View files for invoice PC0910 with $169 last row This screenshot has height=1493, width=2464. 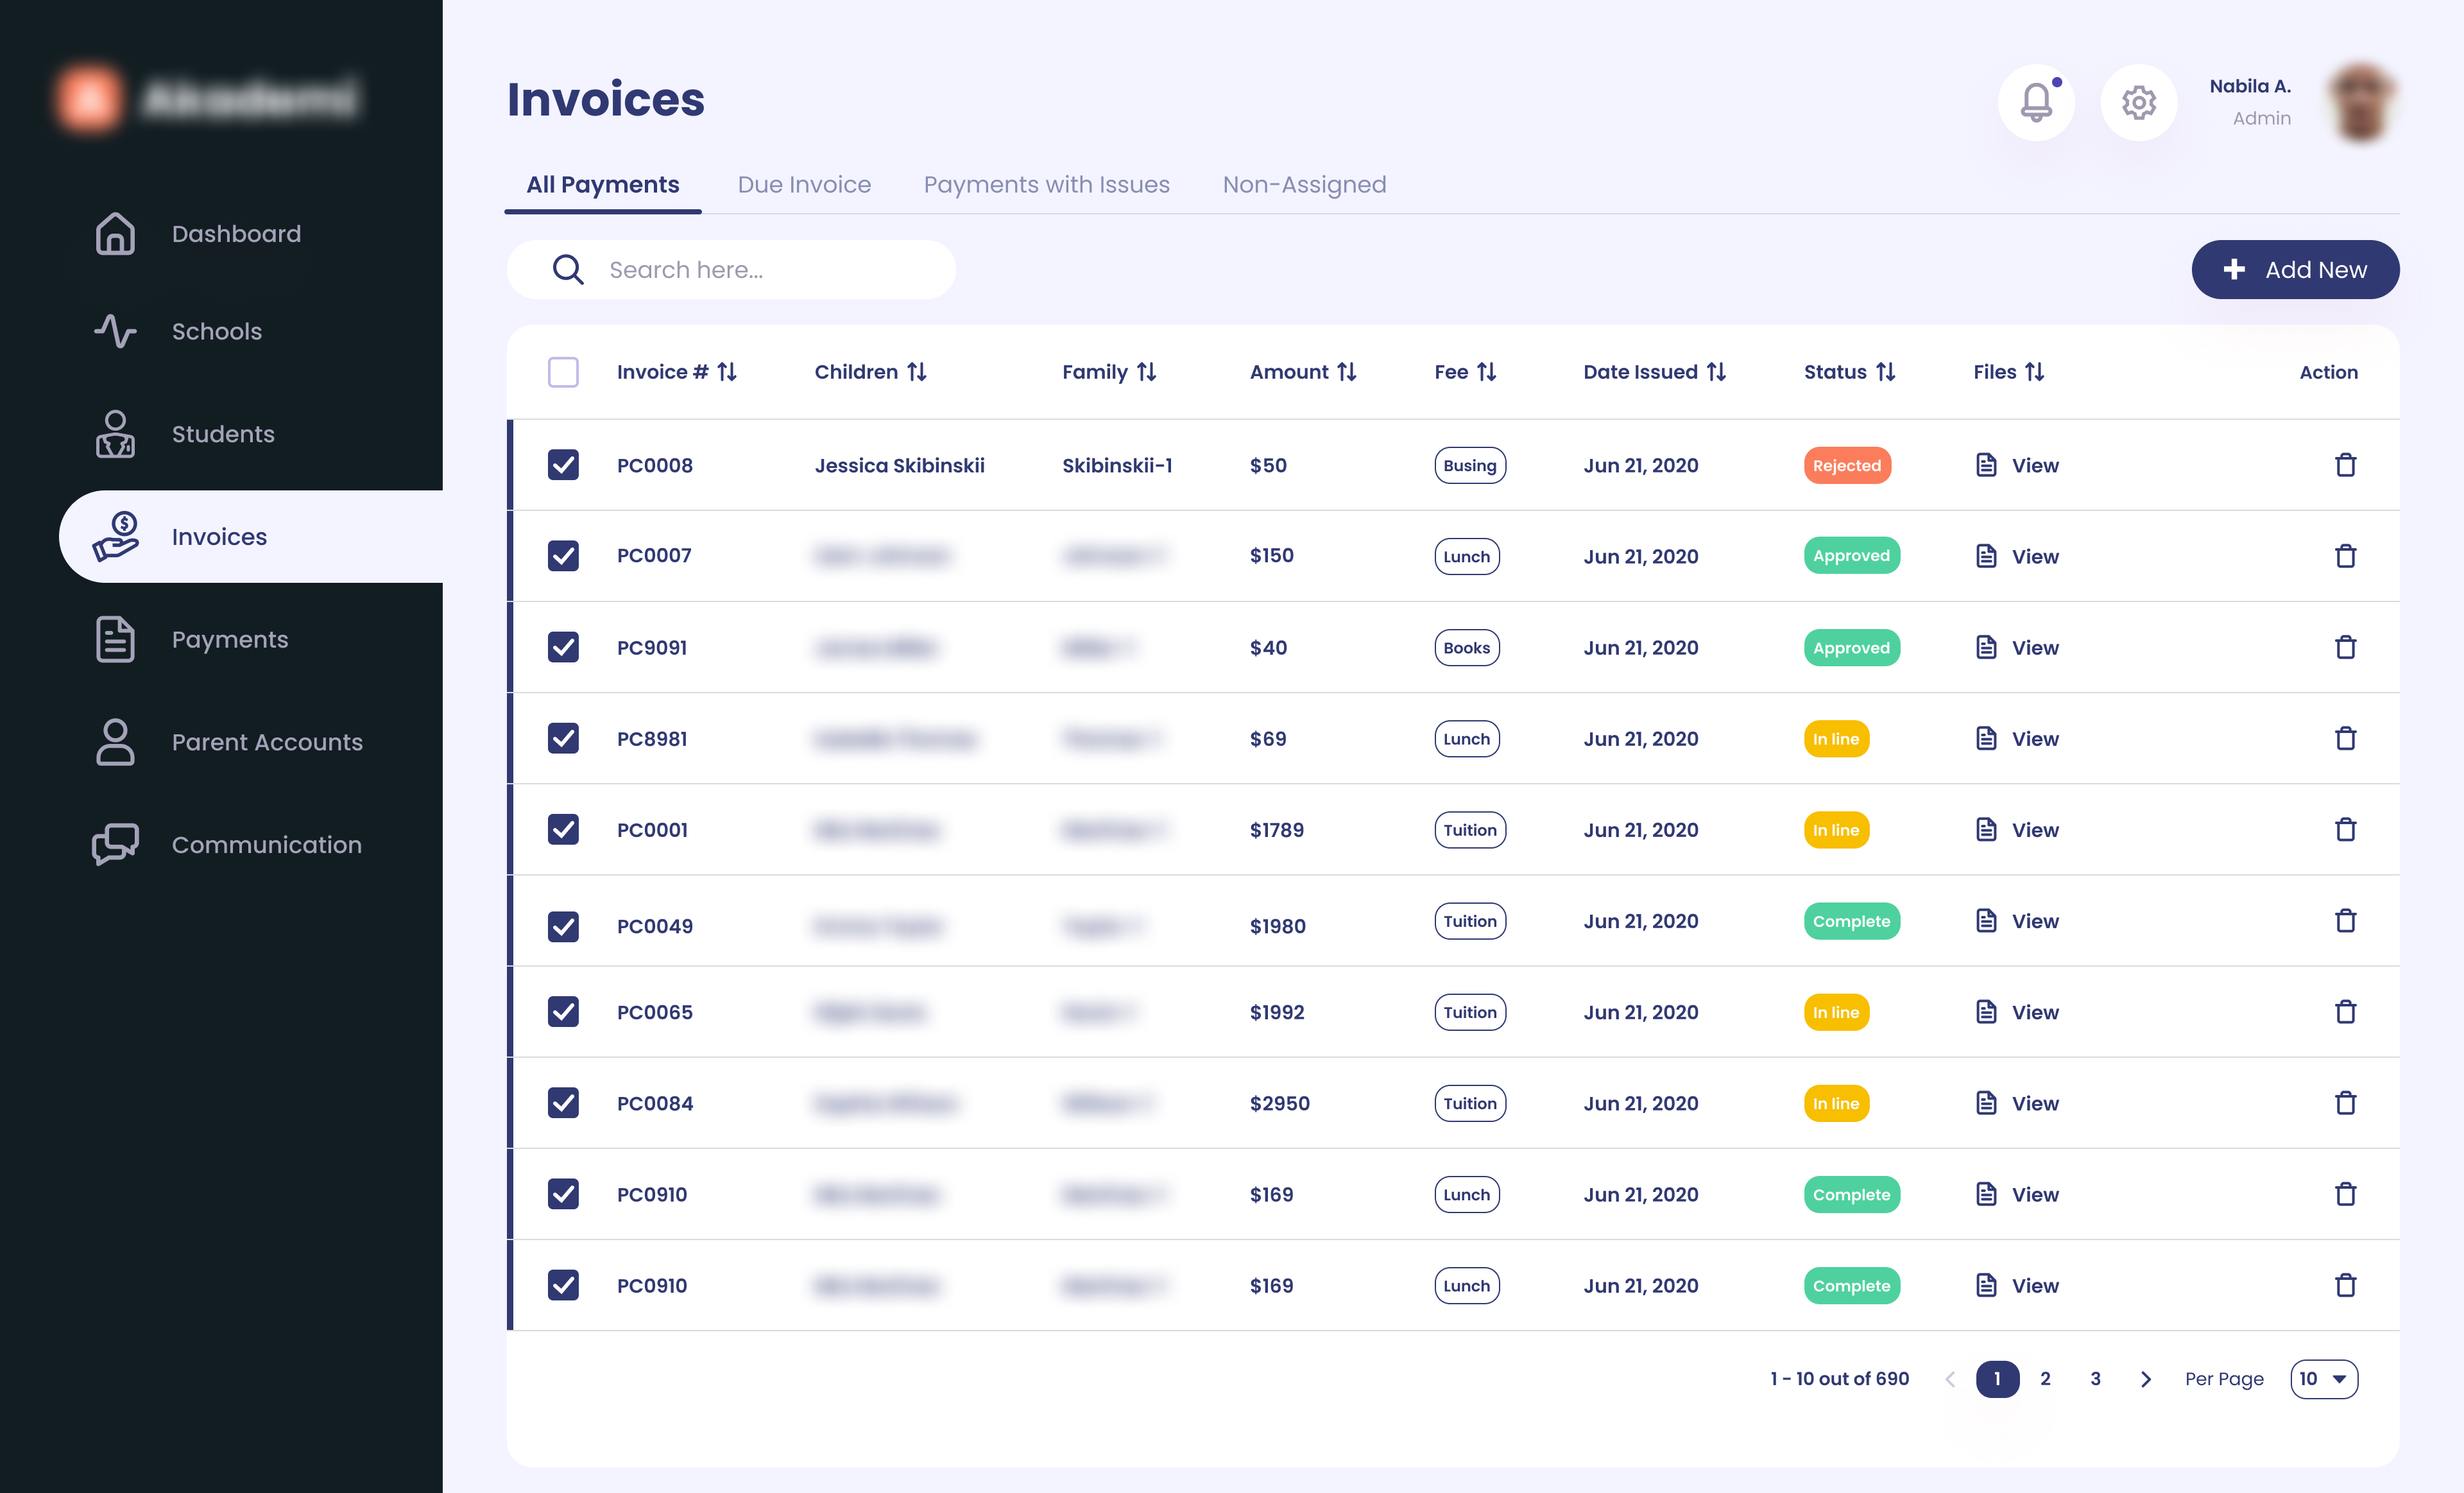click(2017, 1285)
